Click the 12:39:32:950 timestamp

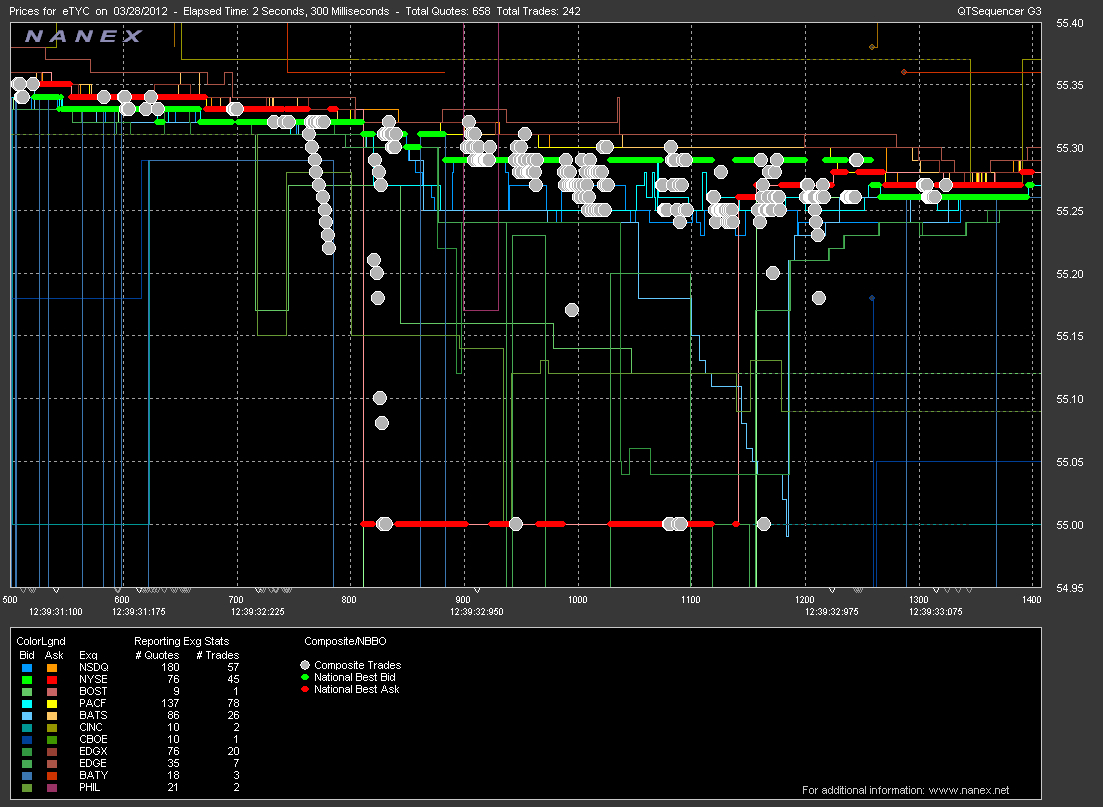pos(477,611)
